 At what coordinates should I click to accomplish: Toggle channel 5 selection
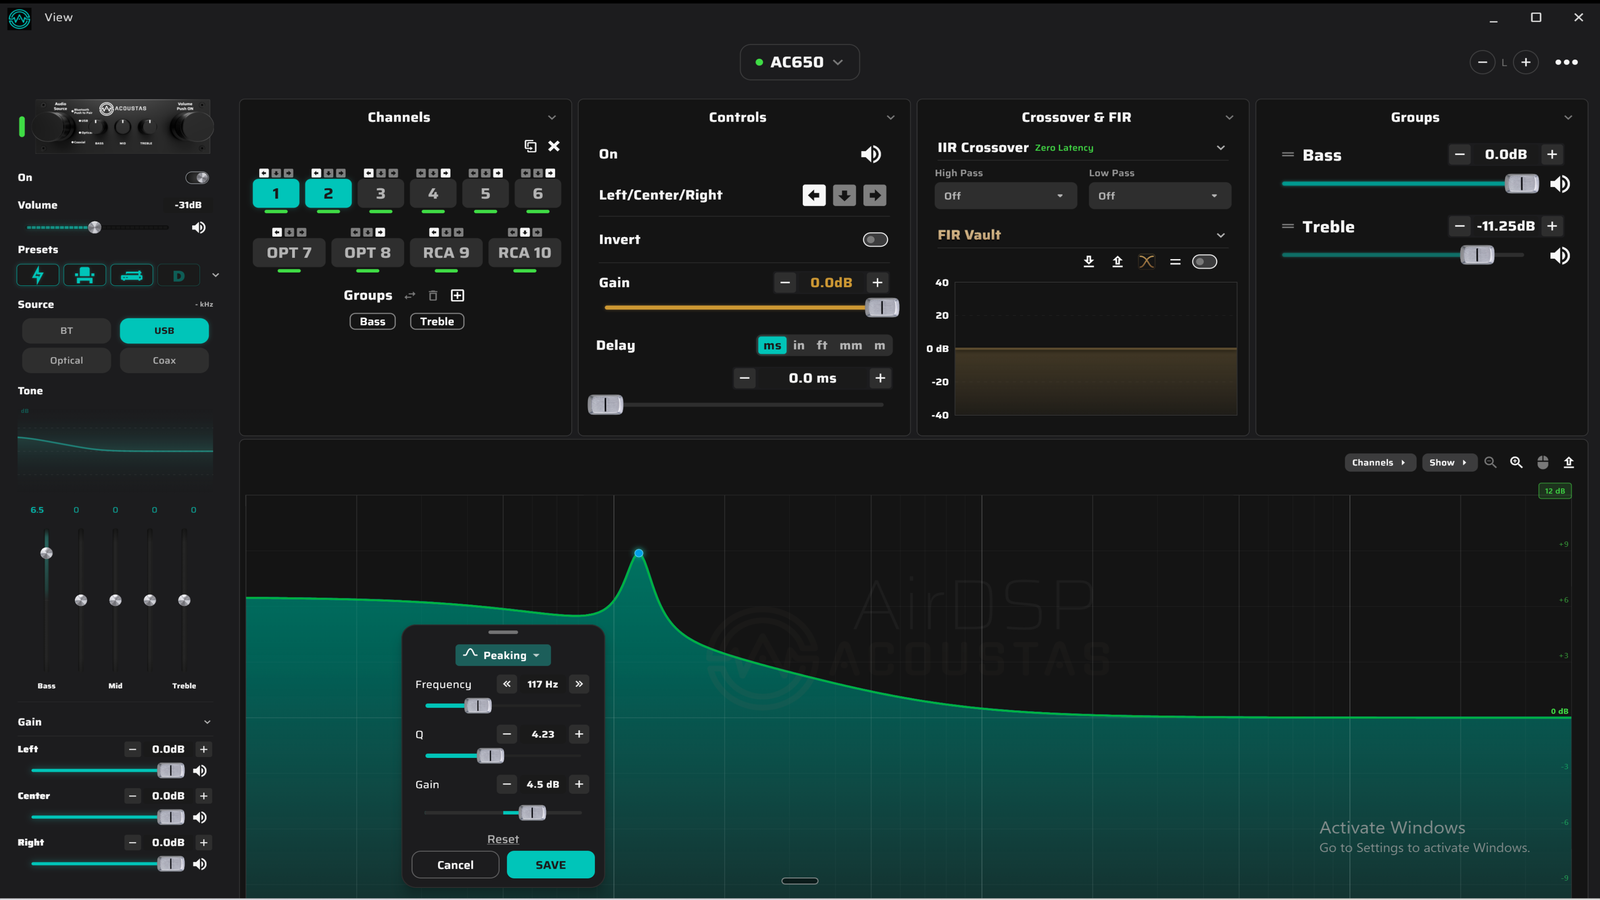tap(486, 194)
